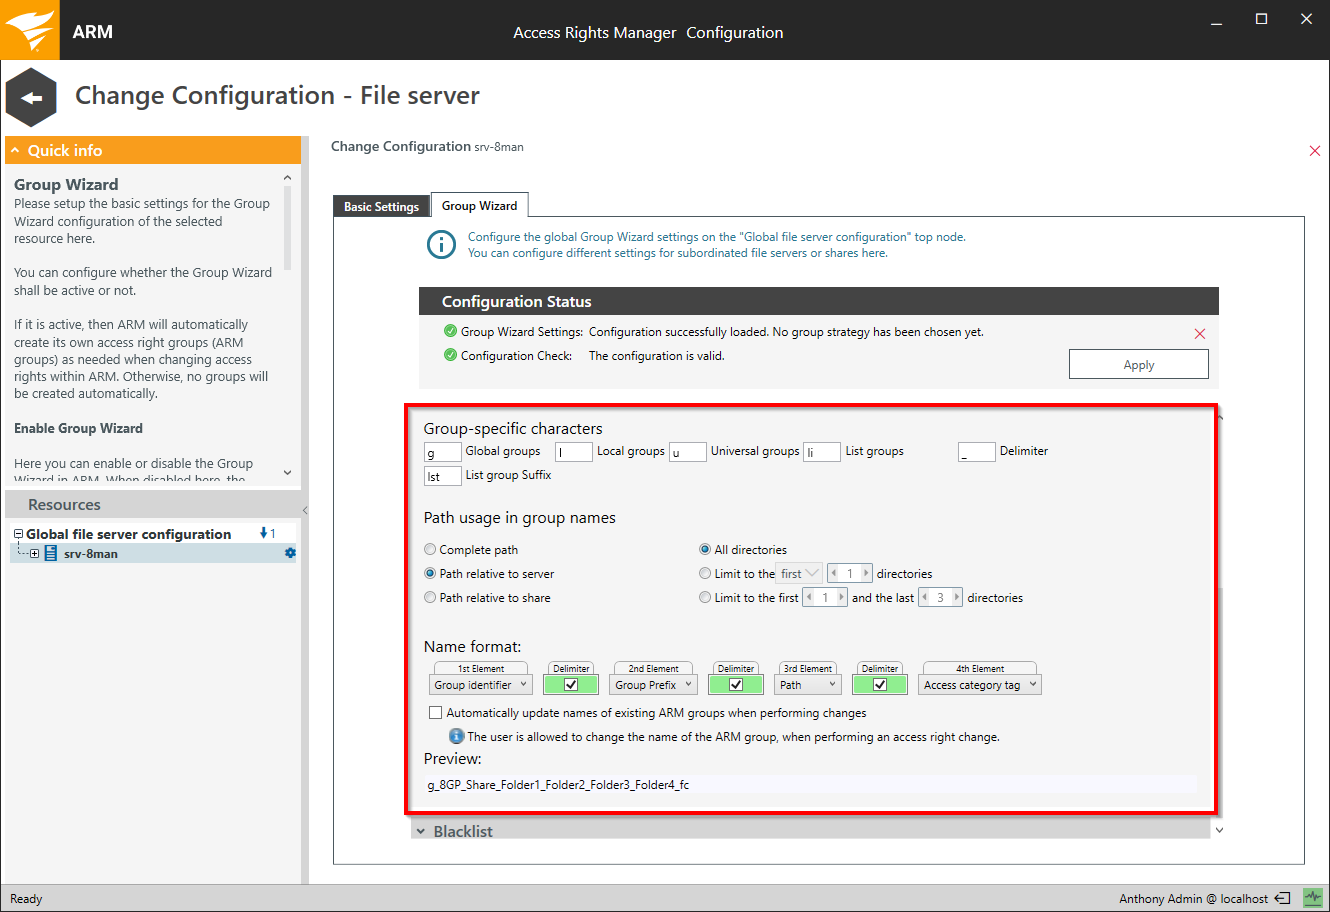Click the green activity monitor status icon

pos(1312,898)
